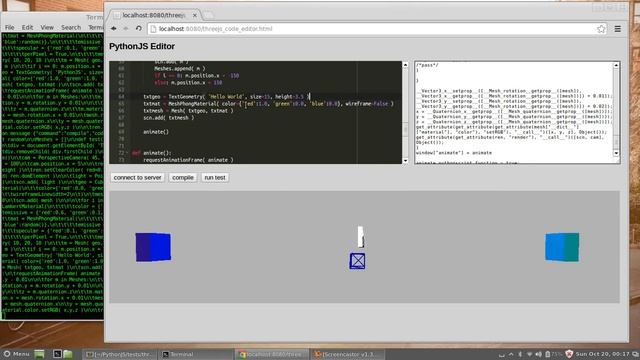Click the page icon in the address bar

click(x=153, y=29)
